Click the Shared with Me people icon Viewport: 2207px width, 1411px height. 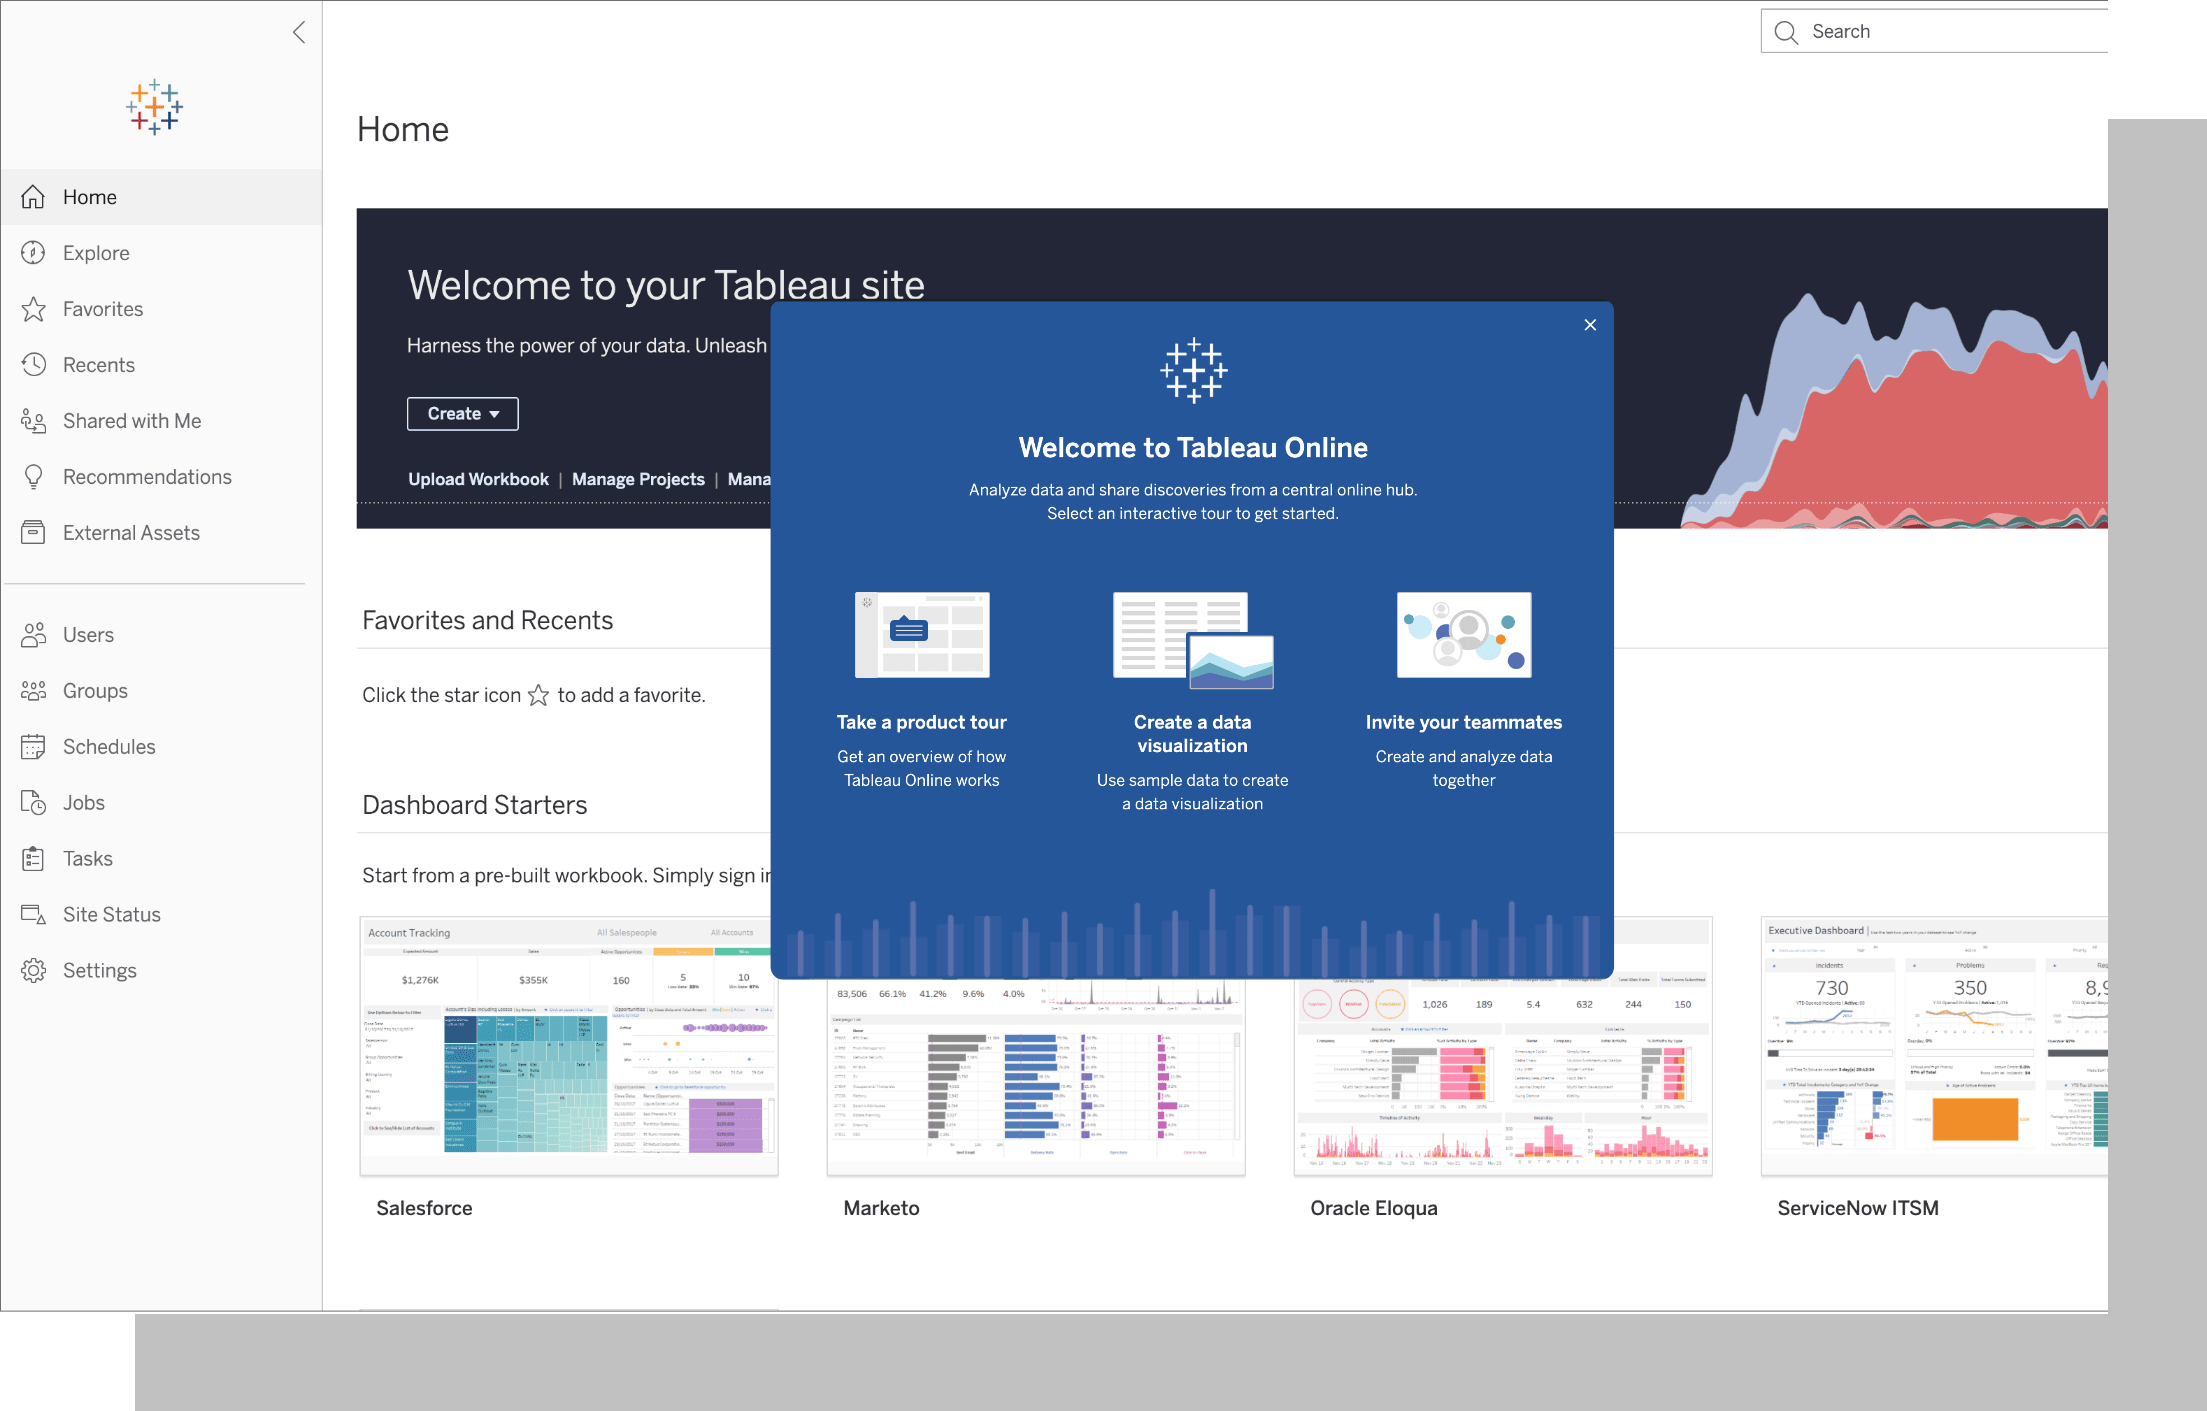pos(33,421)
